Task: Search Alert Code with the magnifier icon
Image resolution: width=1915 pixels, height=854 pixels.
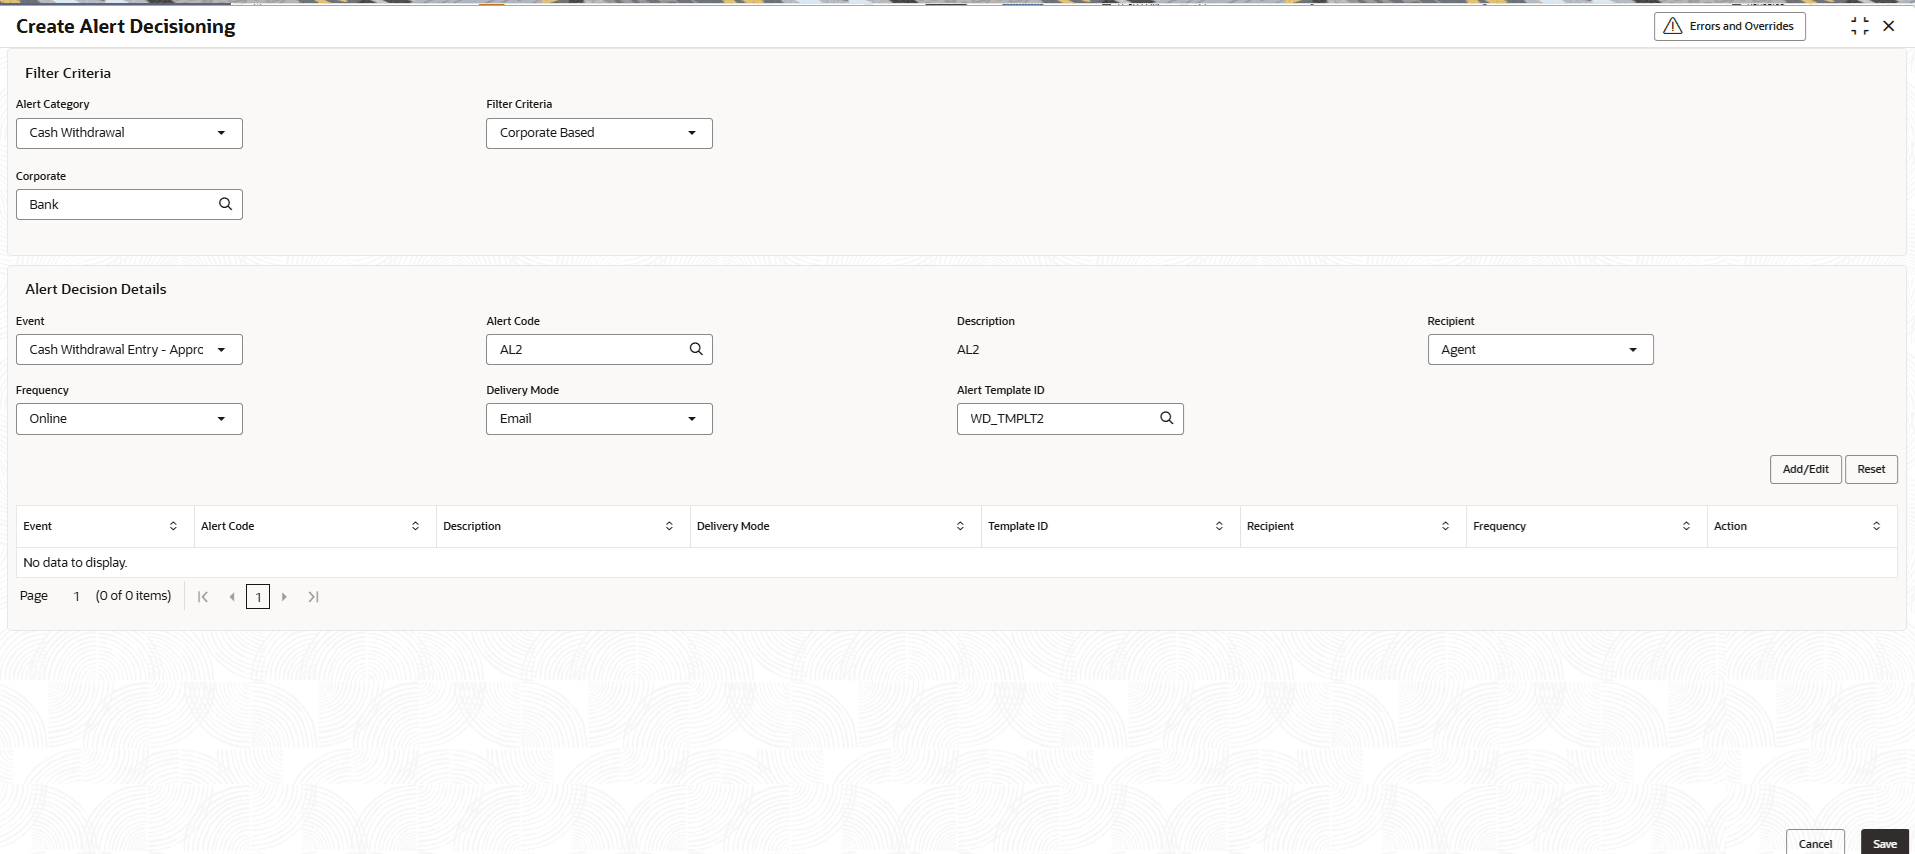Action: [x=696, y=349]
